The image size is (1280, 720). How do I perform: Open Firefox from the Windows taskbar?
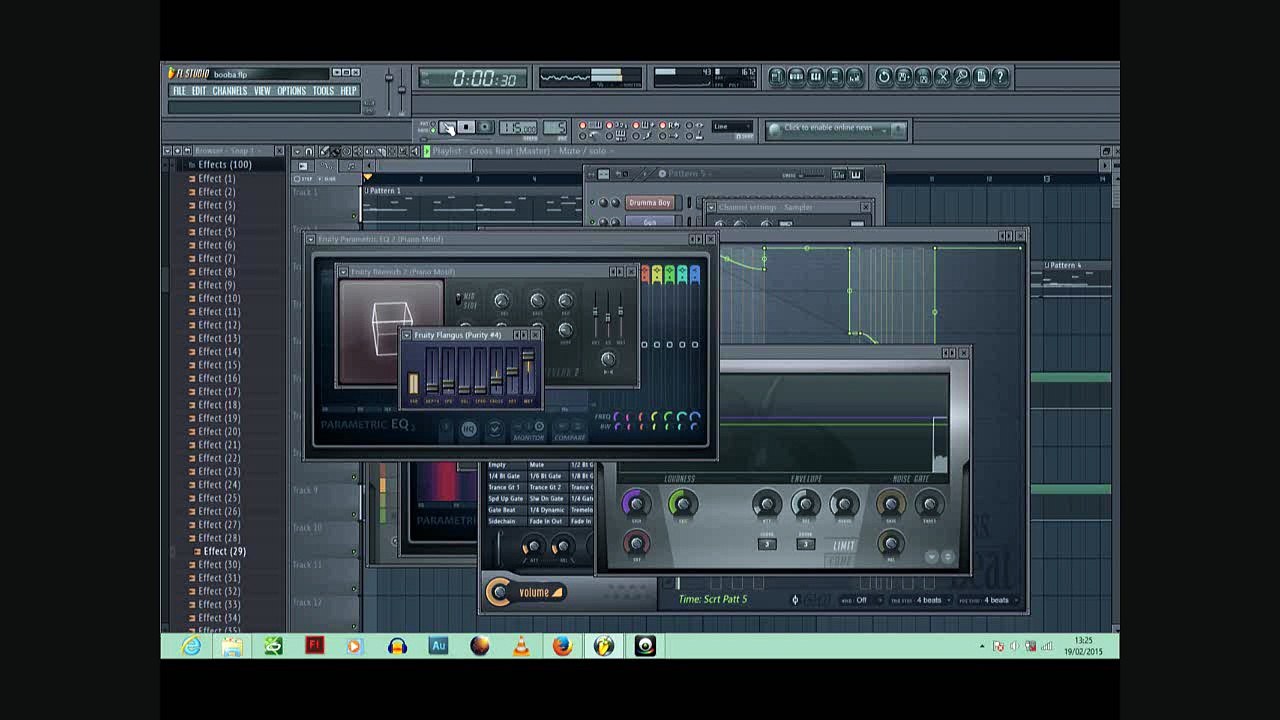[x=562, y=646]
